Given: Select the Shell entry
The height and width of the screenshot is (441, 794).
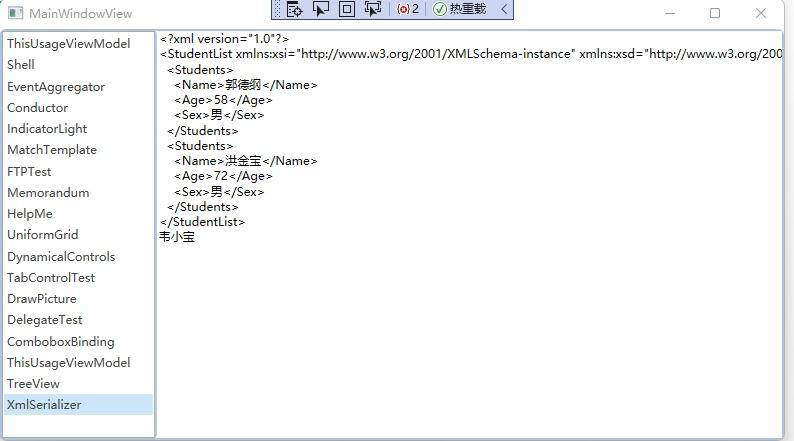Looking at the screenshot, I should tap(78, 65).
